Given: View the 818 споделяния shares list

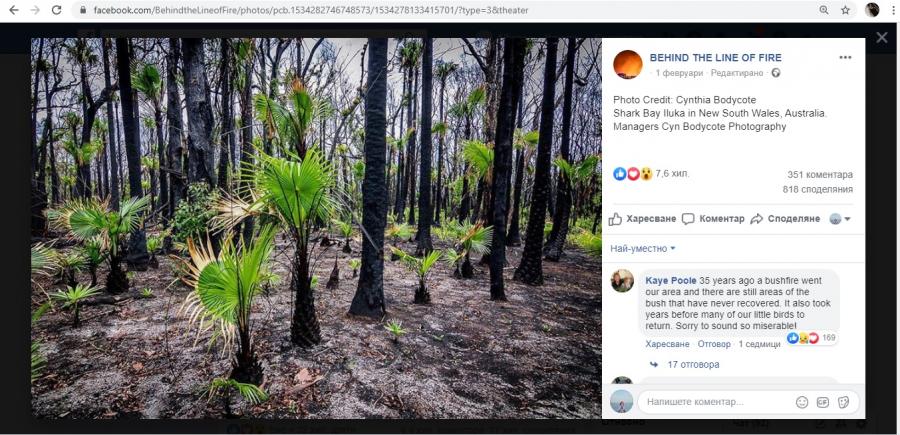Looking at the screenshot, I should click(x=817, y=189).
